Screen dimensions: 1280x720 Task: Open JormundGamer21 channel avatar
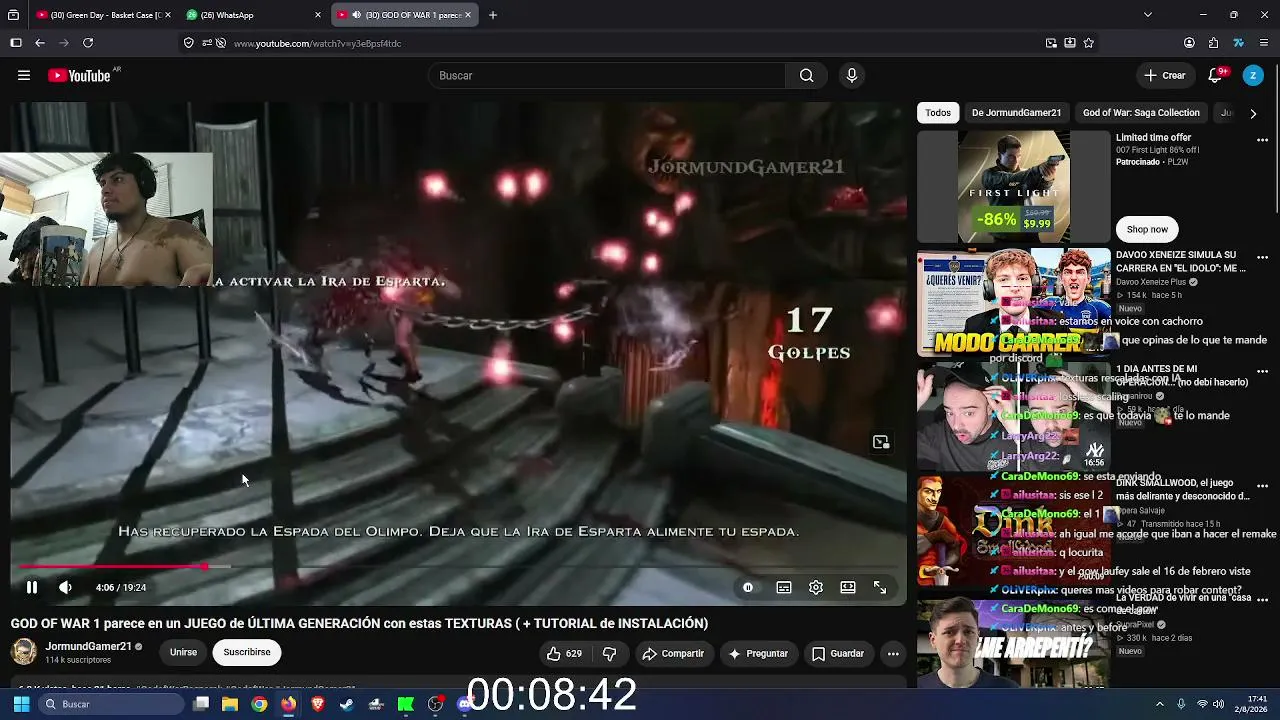24,652
